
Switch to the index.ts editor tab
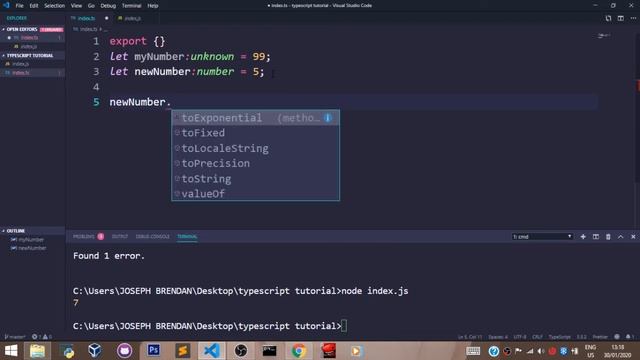[86, 18]
